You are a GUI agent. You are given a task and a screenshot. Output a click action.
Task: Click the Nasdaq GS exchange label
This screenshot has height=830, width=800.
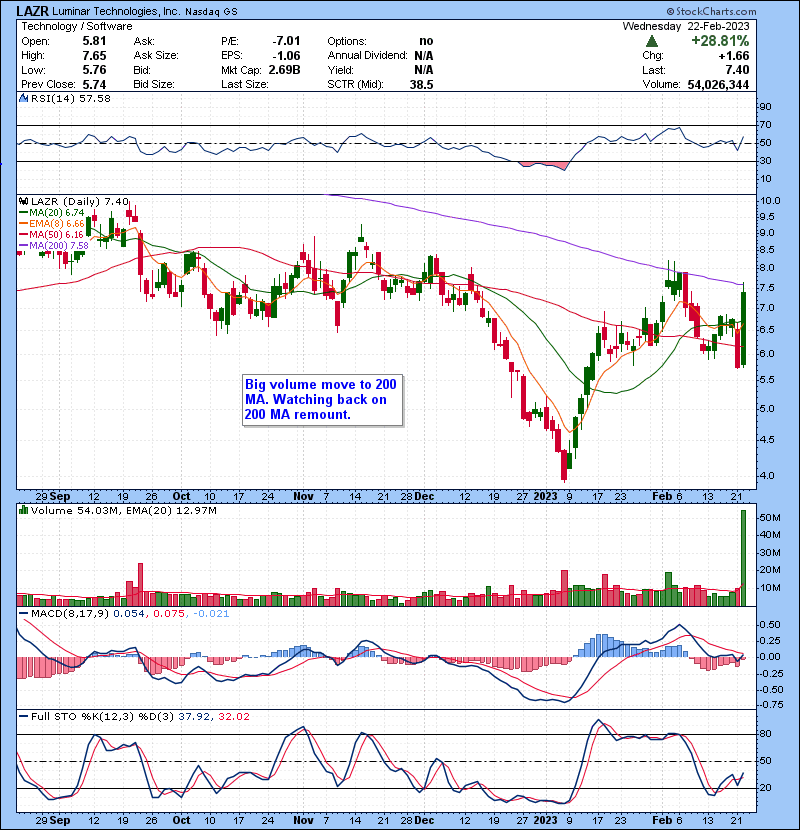coord(211,11)
